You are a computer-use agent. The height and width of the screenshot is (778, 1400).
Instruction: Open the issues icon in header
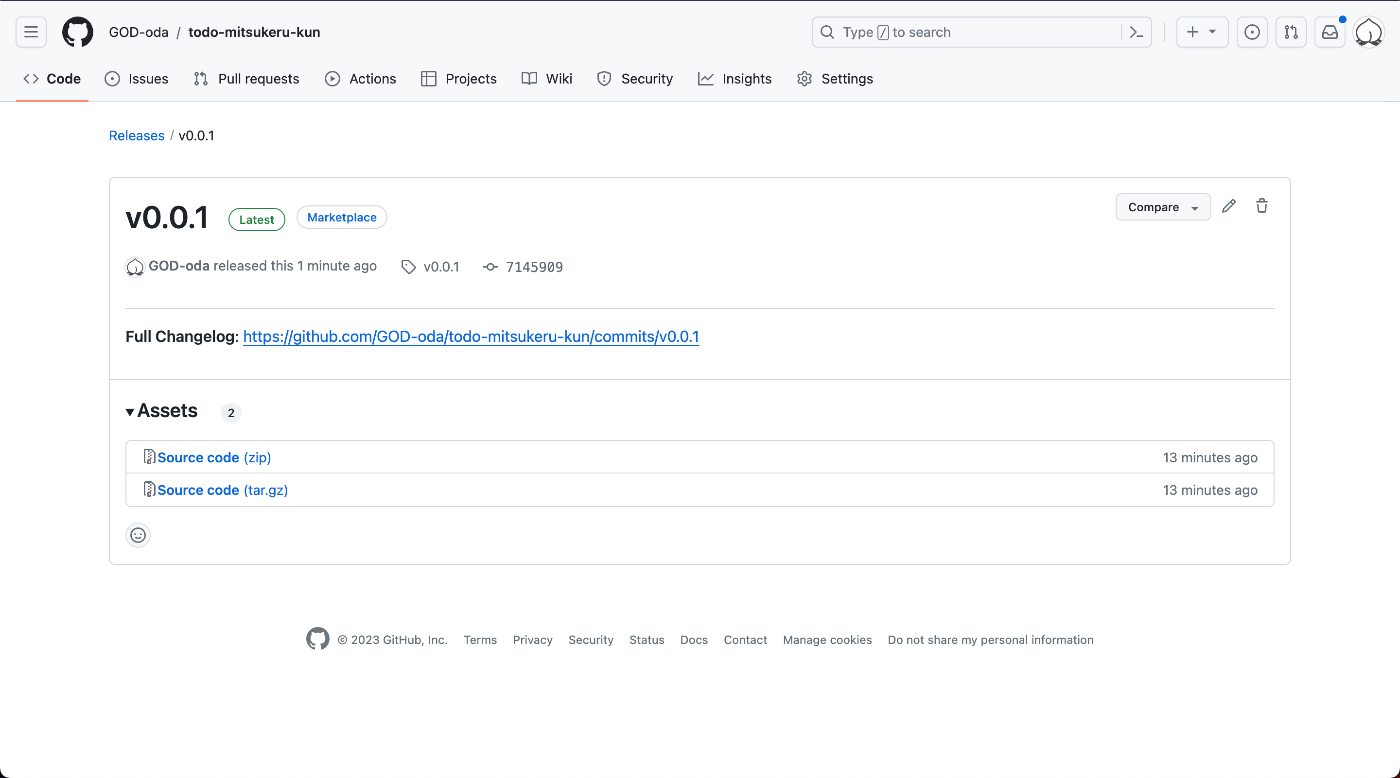(x=1252, y=32)
